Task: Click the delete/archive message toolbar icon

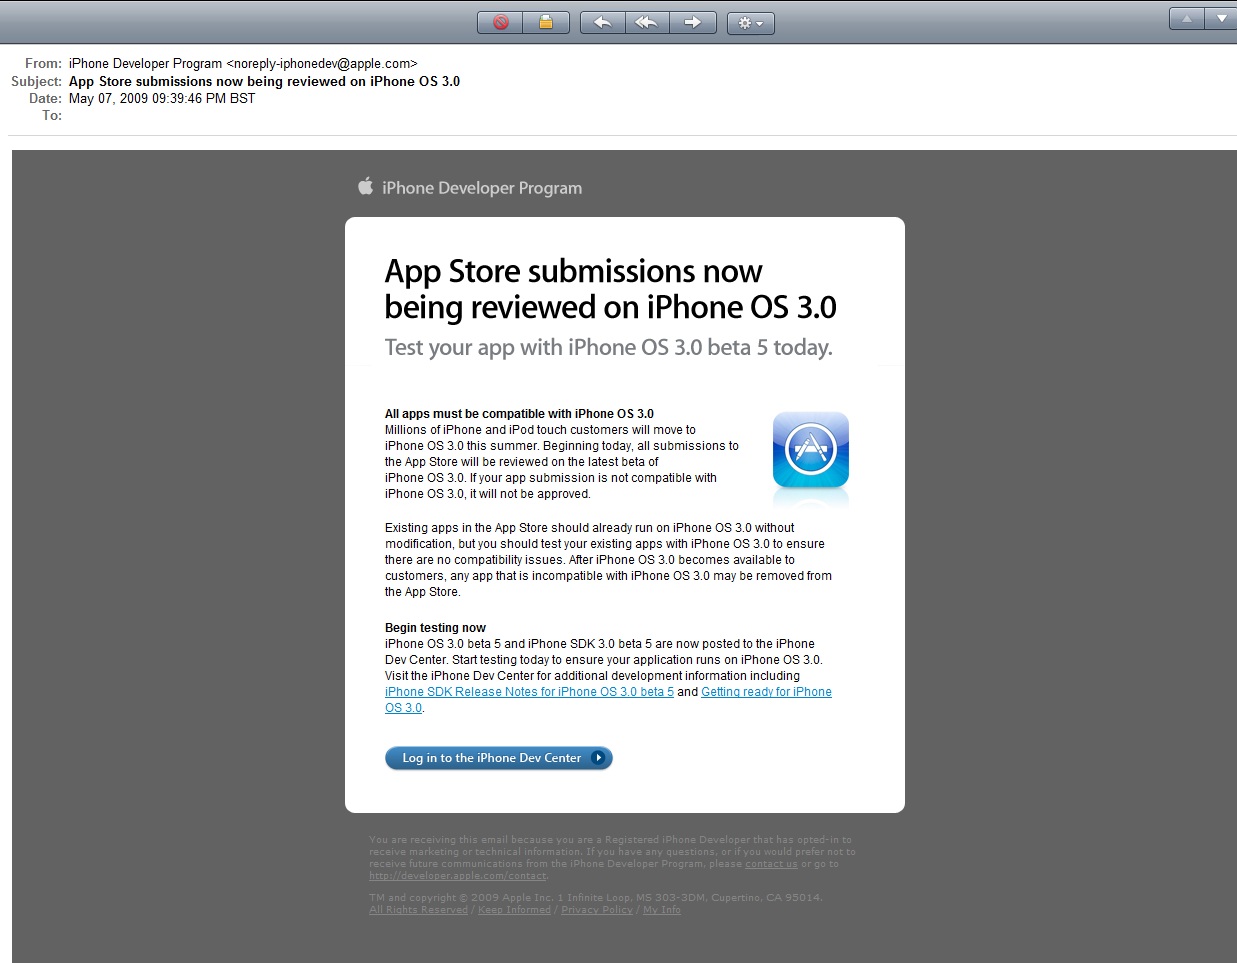Action: [x=546, y=22]
